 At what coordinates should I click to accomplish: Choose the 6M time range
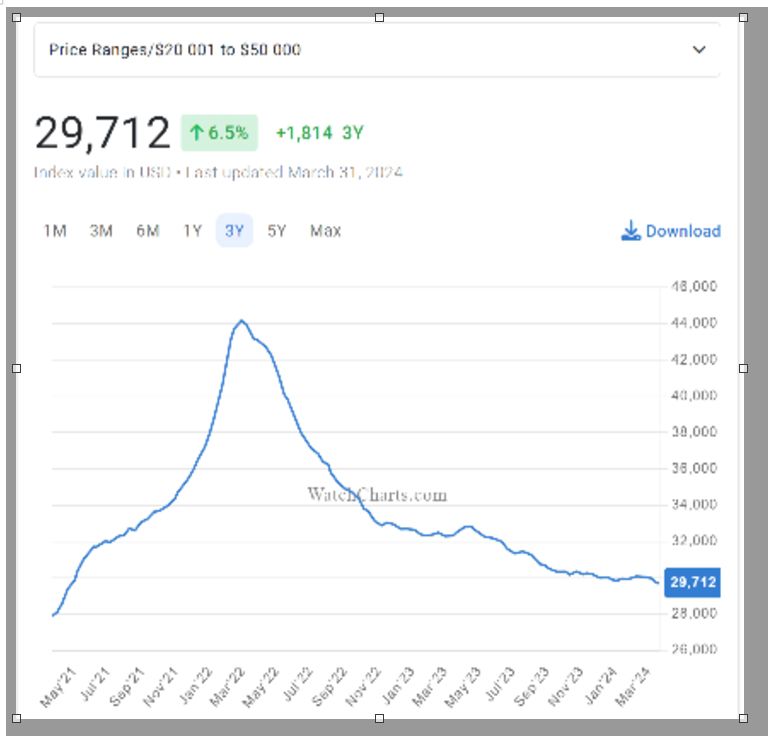147,231
